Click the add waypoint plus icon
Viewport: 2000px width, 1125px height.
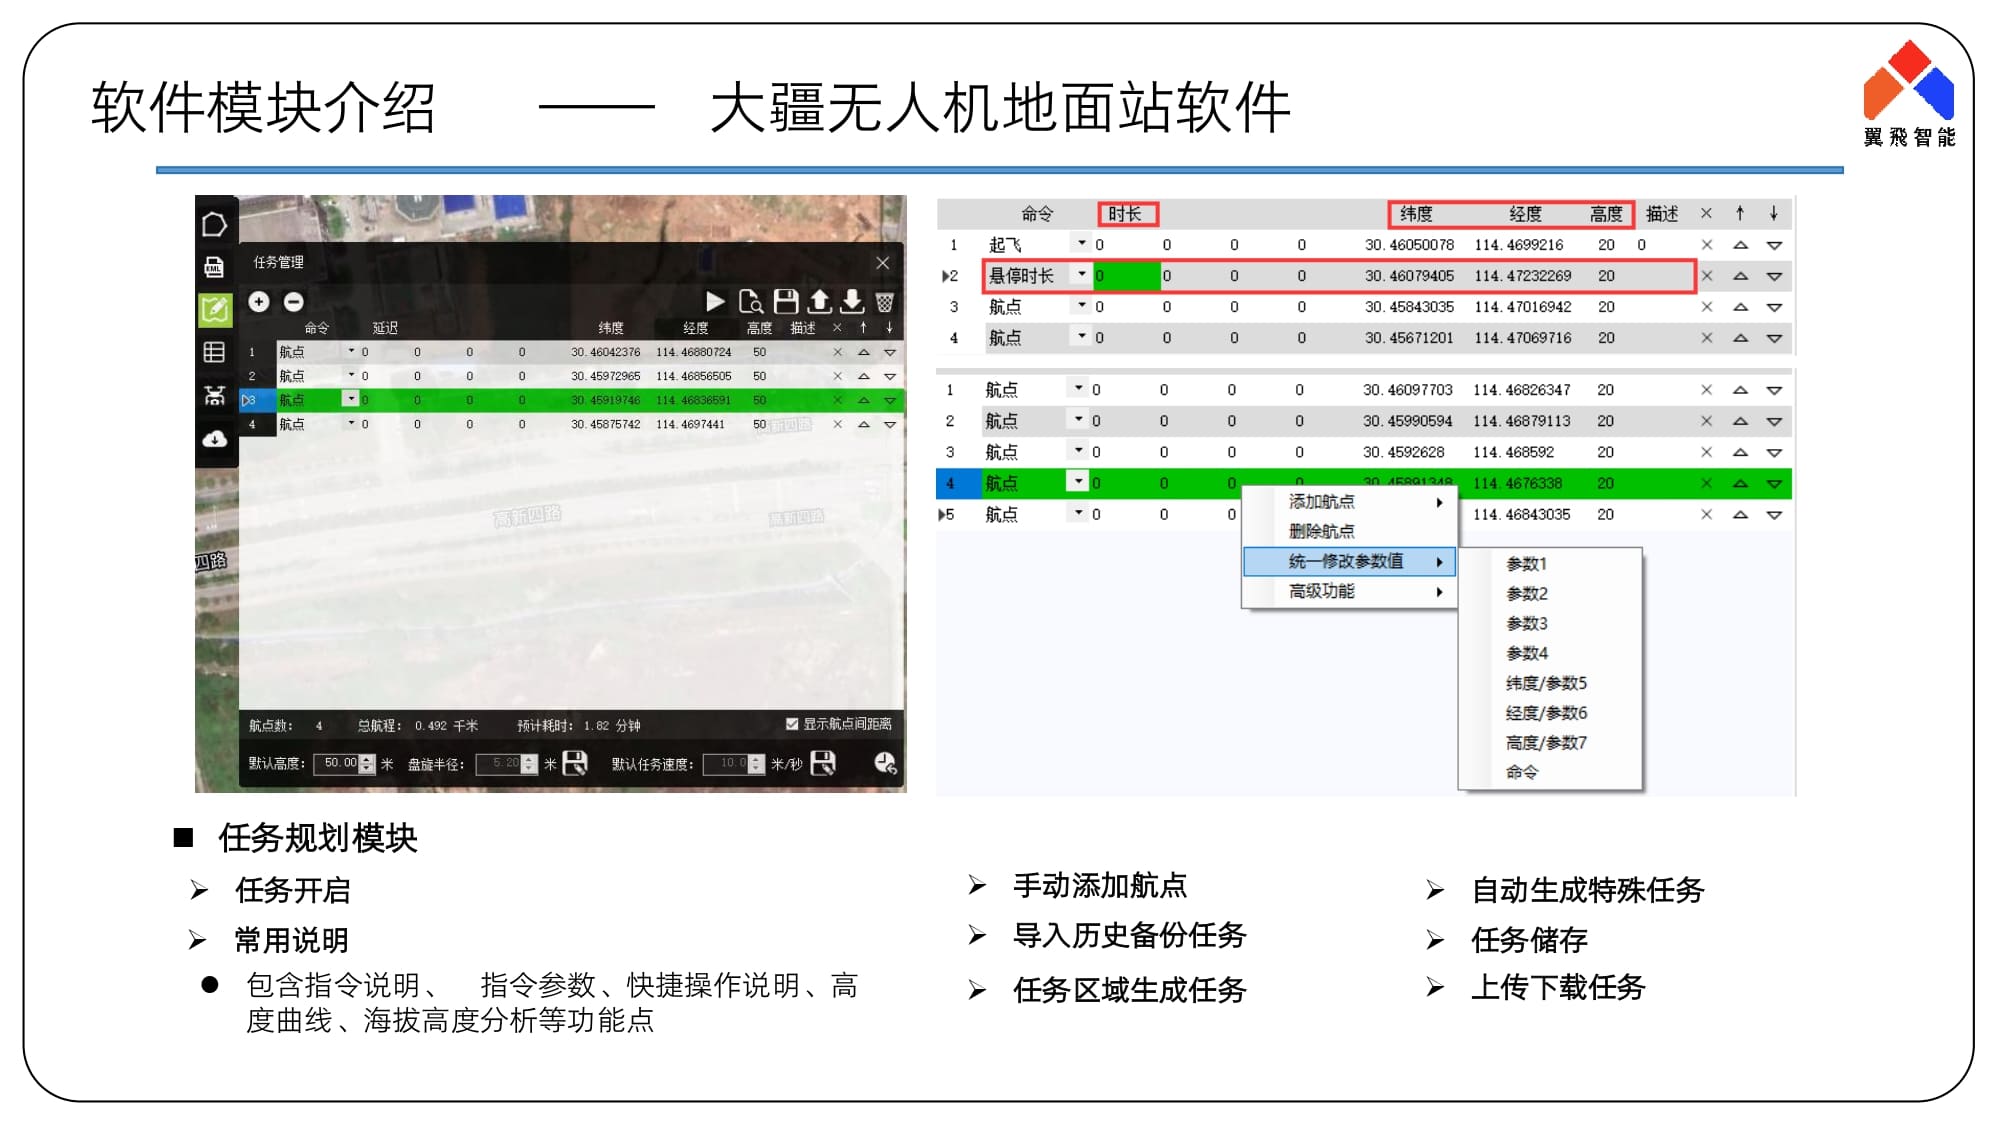(x=259, y=301)
